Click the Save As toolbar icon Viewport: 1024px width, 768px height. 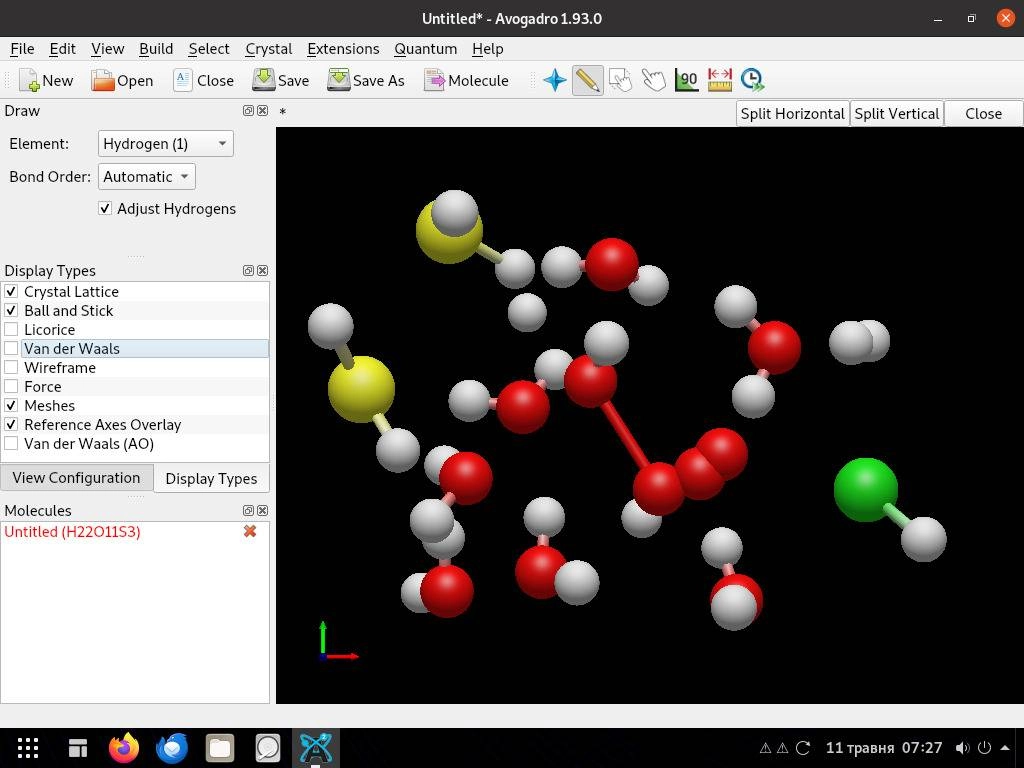pos(338,80)
